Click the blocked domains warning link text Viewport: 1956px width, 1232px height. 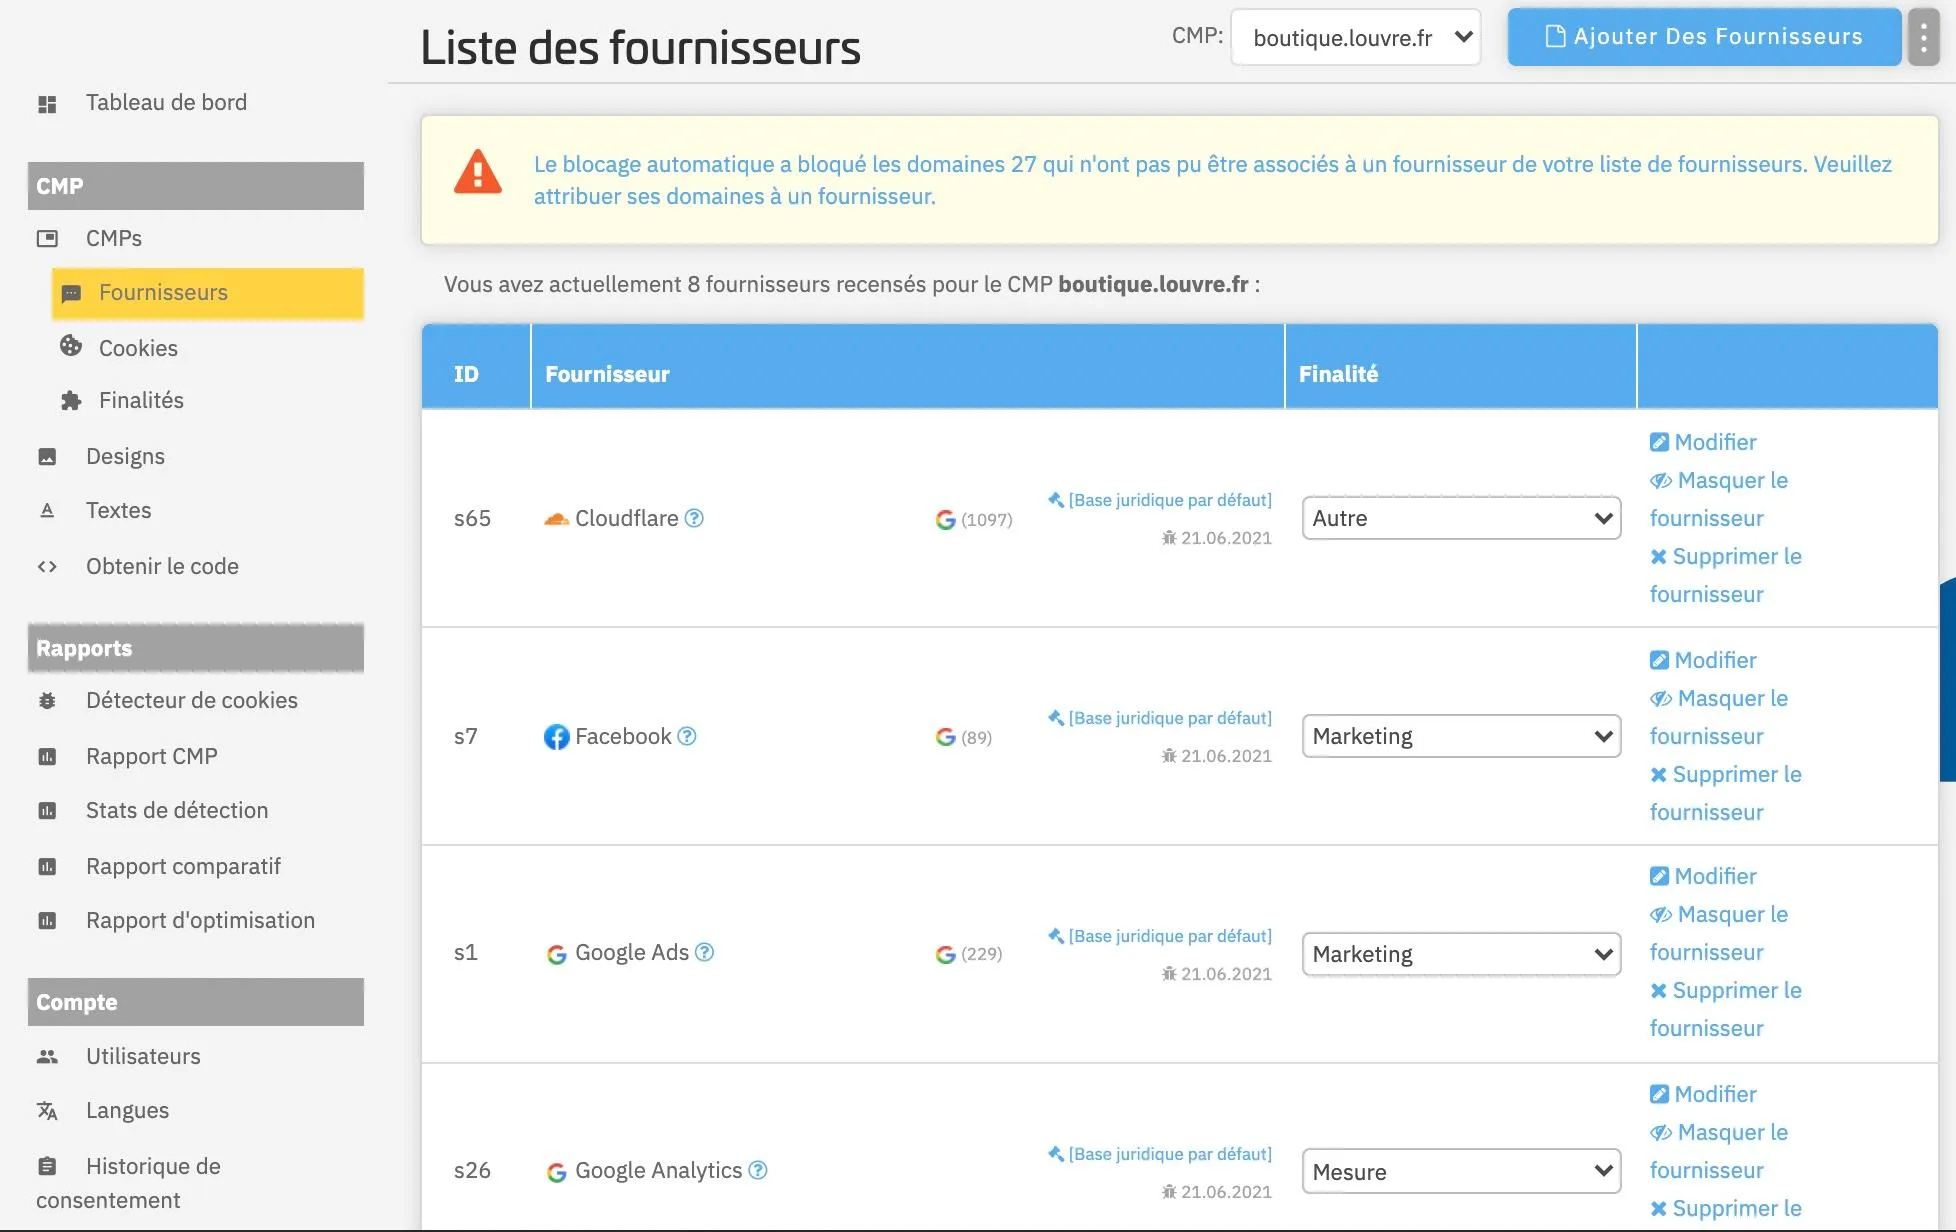pyautogui.click(x=1212, y=180)
